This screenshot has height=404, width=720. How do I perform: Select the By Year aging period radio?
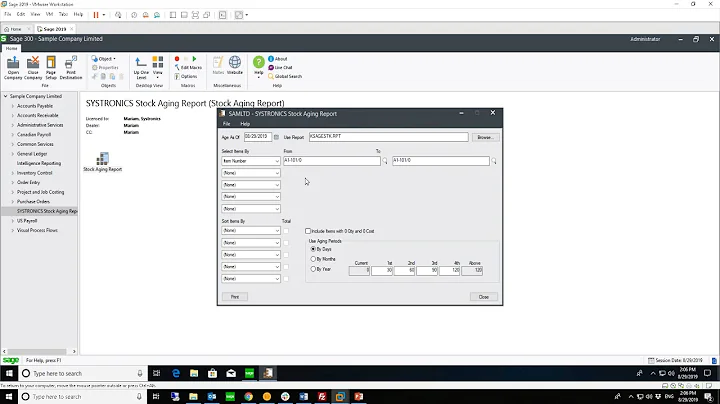click(x=313, y=269)
